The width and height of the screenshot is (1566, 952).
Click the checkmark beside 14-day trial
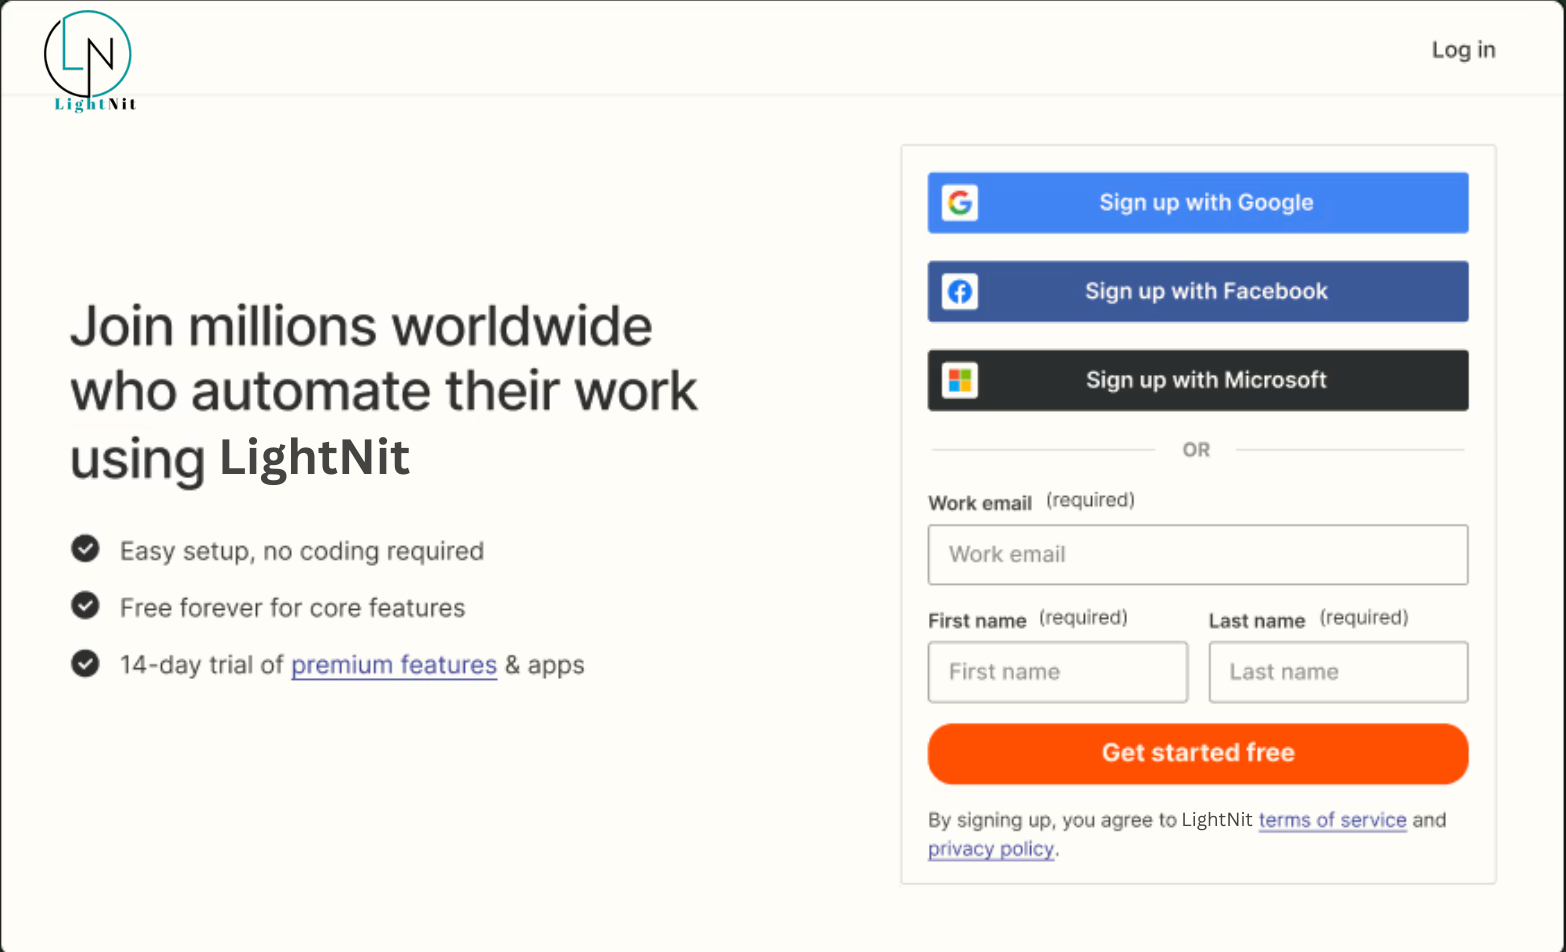point(85,663)
